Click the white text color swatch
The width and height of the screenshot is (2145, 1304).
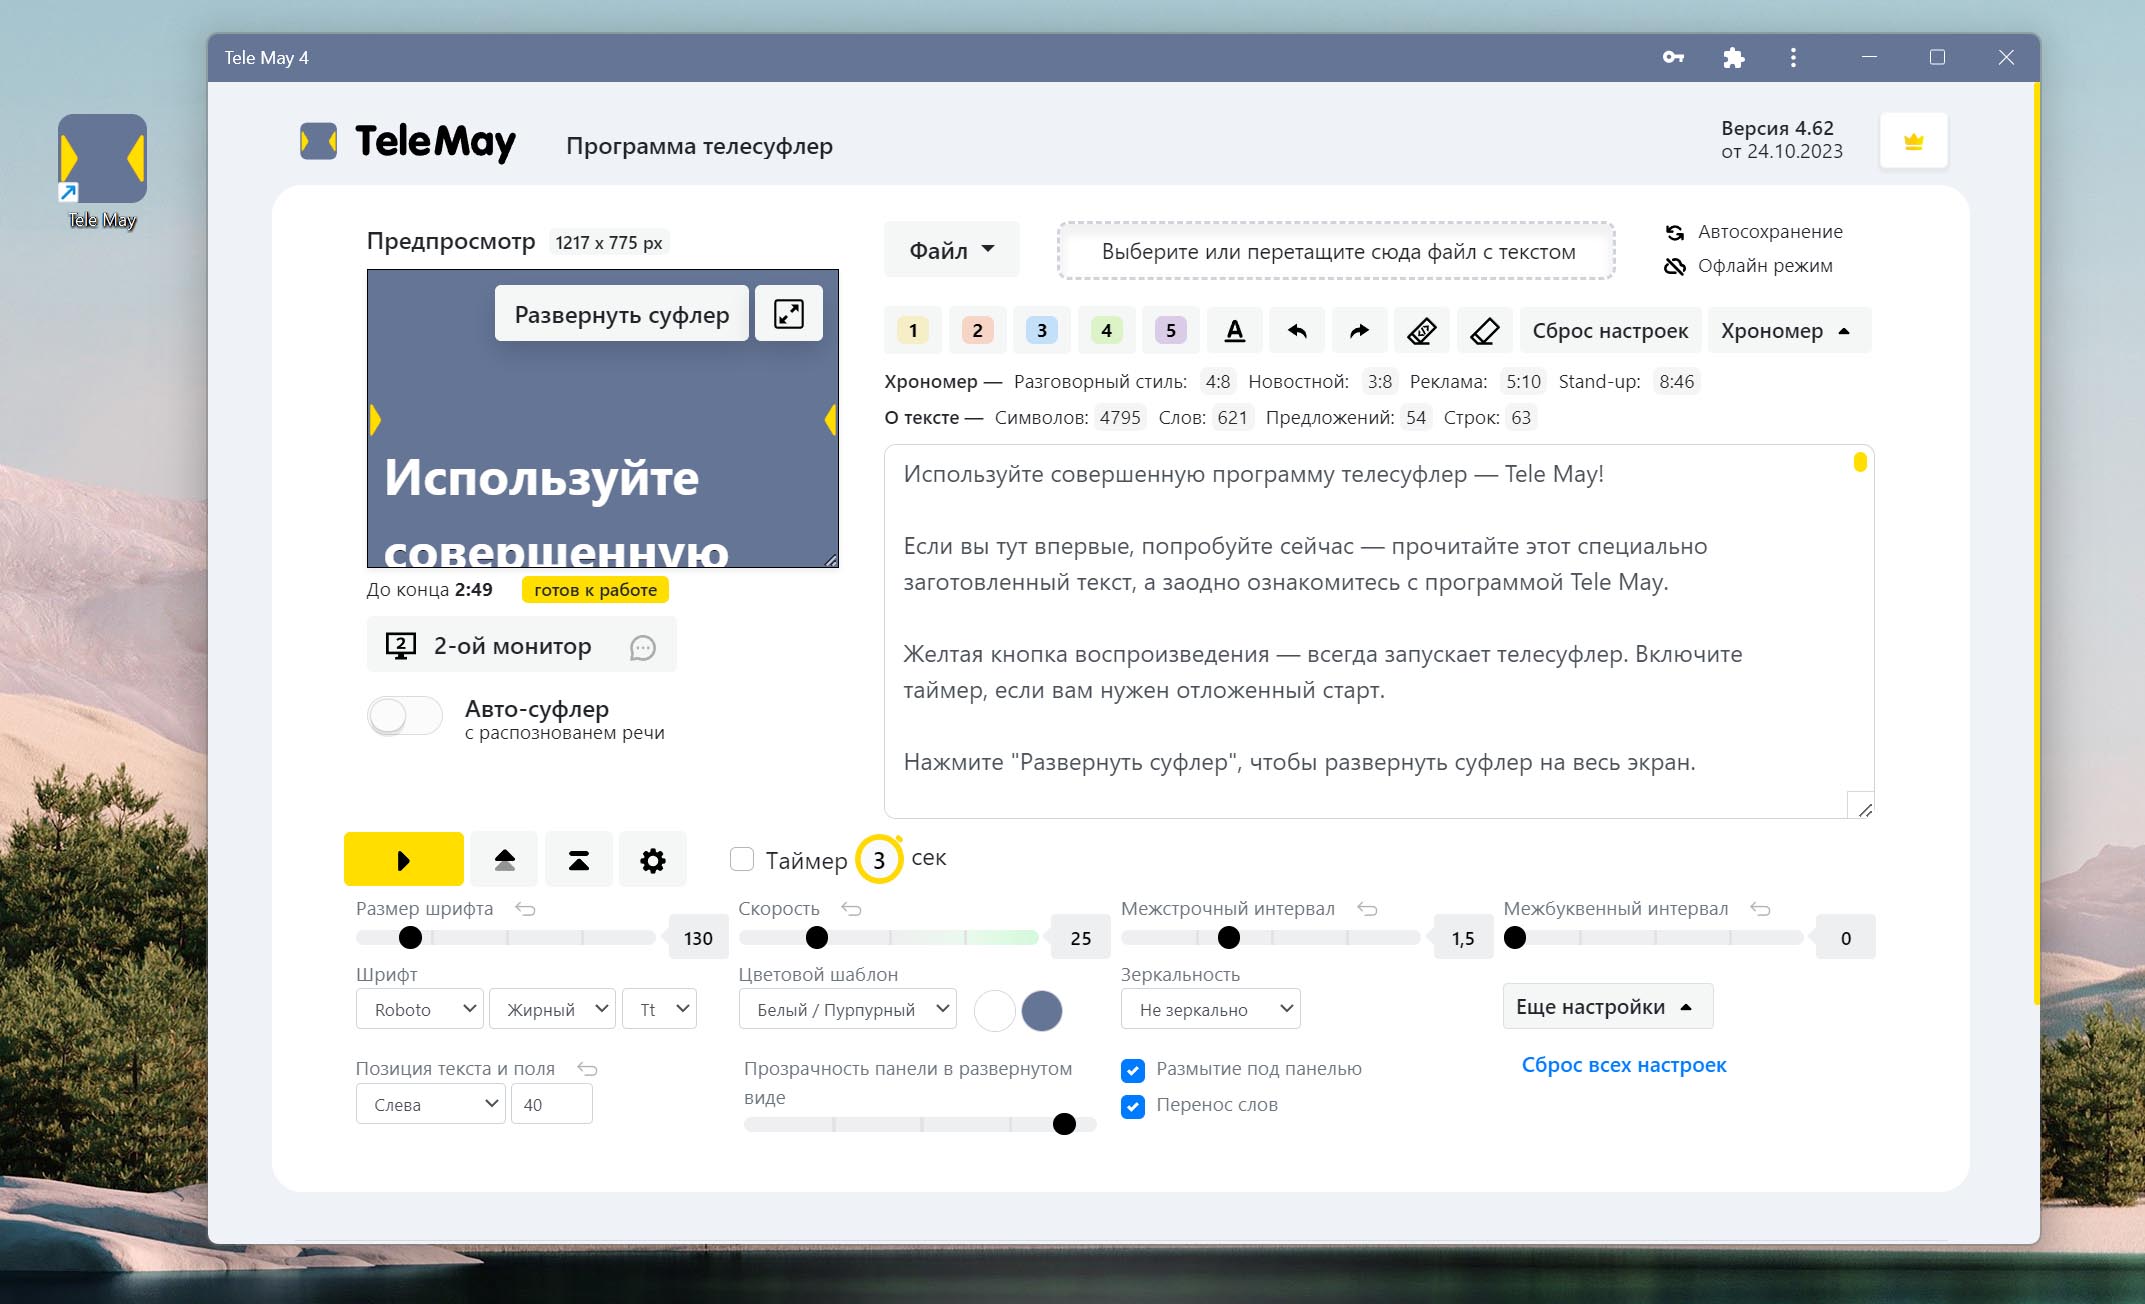point(995,1010)
